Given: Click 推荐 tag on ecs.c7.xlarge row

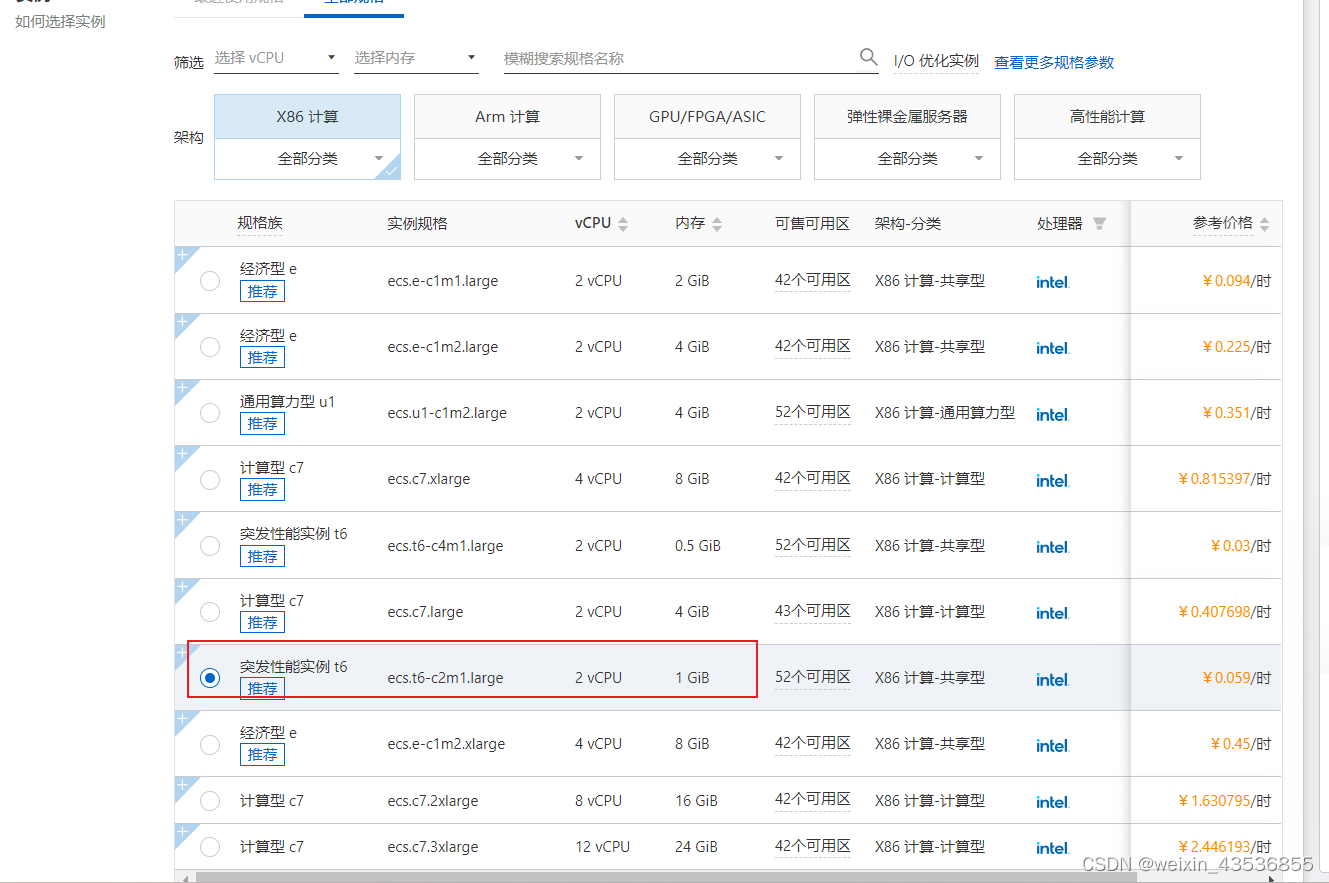Looking at the screenshot, I should [262, 490].
